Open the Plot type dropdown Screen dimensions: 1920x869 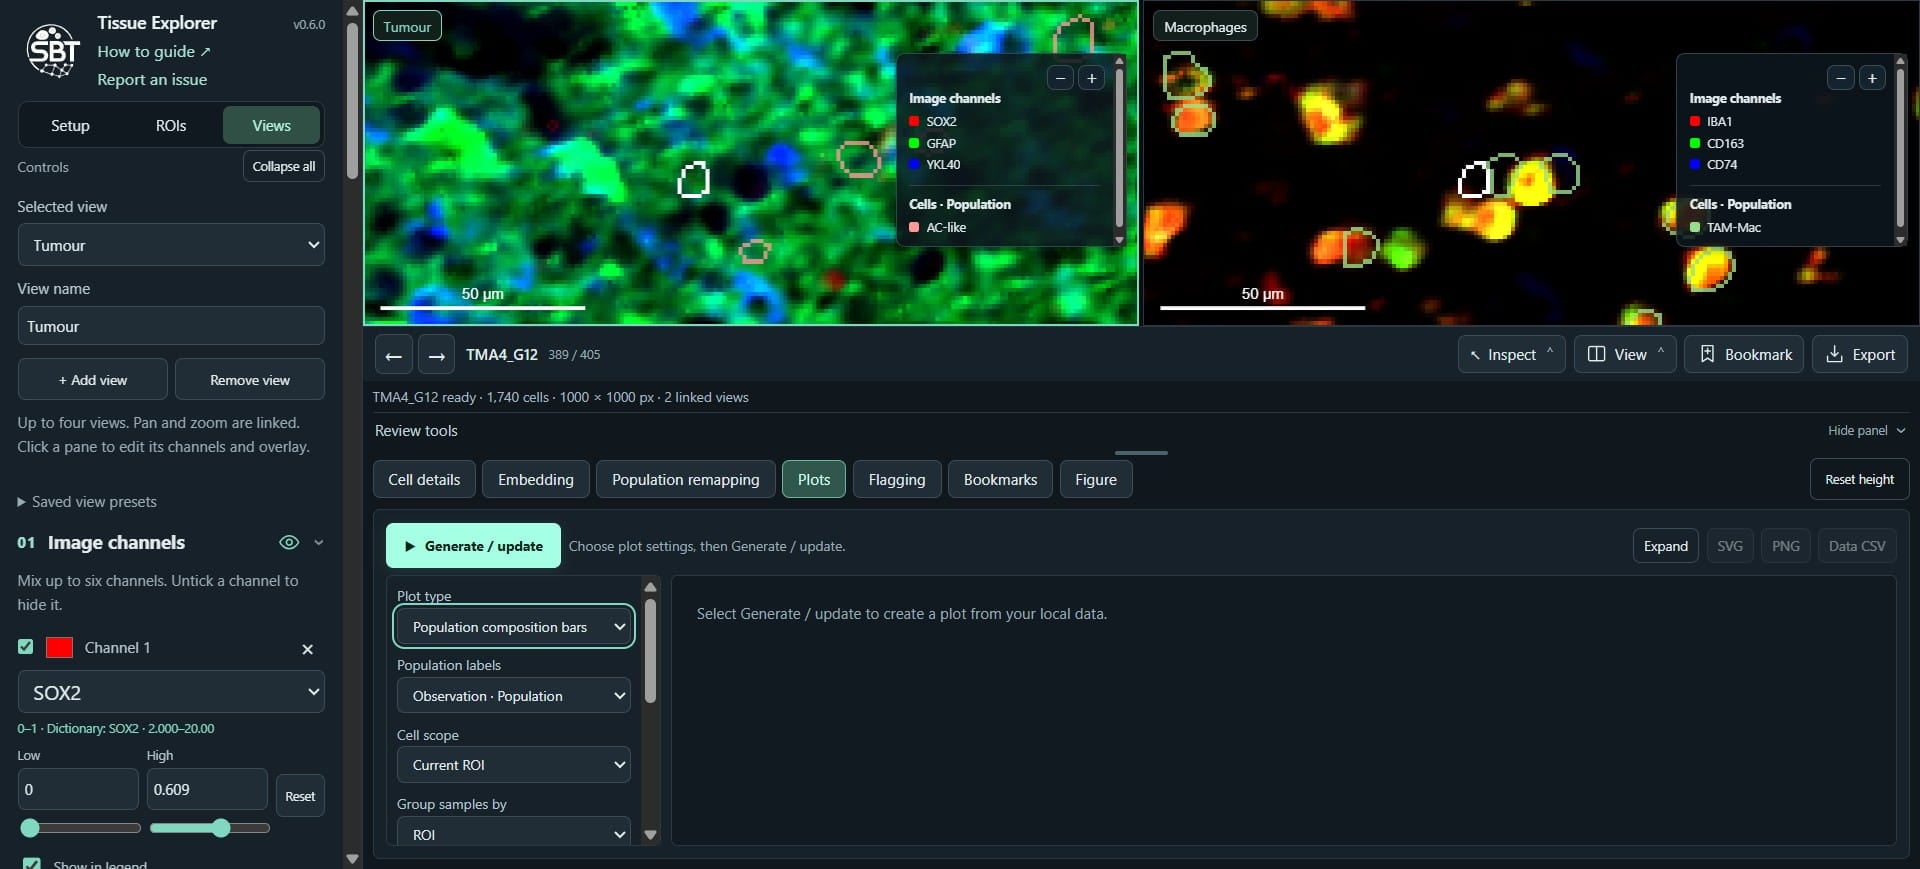pyautogui.click(x=514, y=627)
